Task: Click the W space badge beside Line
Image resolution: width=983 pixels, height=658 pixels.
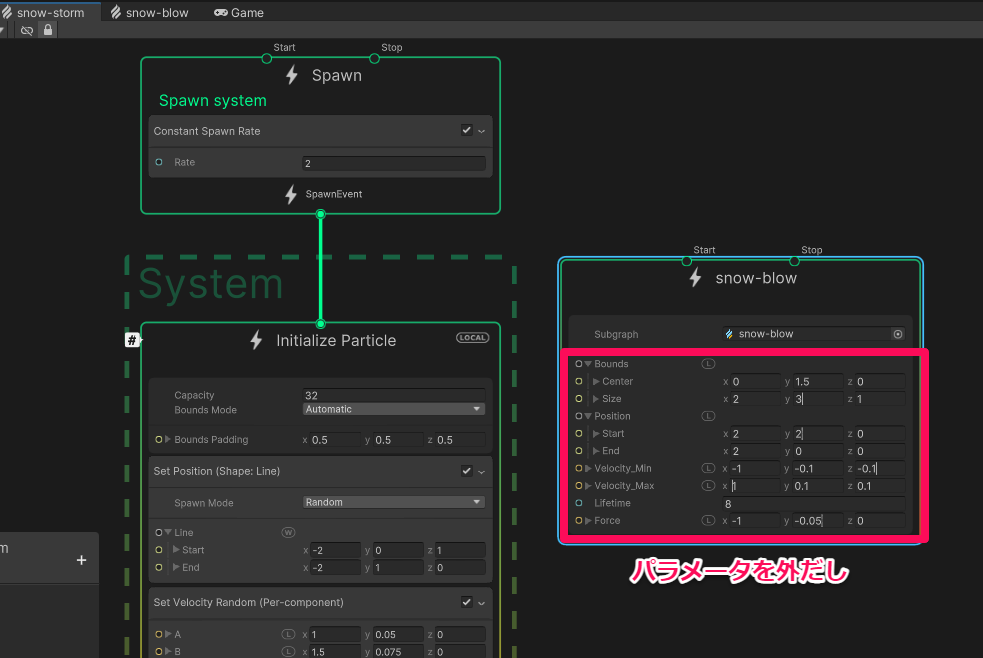Action: pyautogui.click(x=288, y=532)
